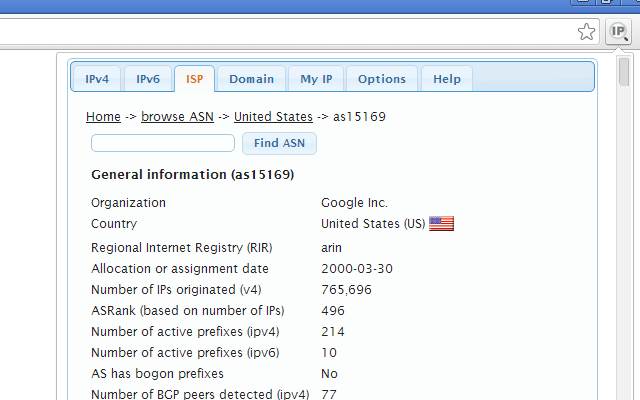
Task: Switch to the IPv4 tab
Action: point(97,79)
